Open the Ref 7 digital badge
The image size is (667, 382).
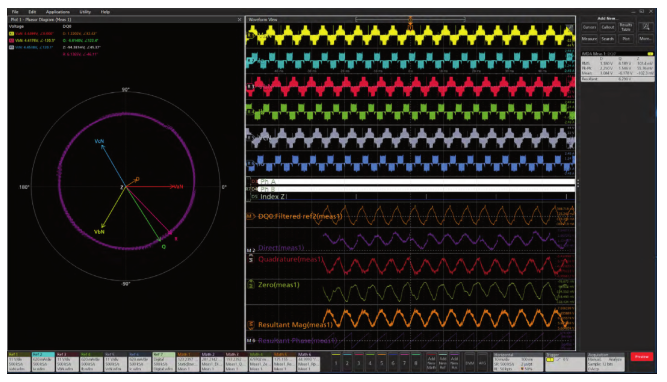tap(164, 362)
